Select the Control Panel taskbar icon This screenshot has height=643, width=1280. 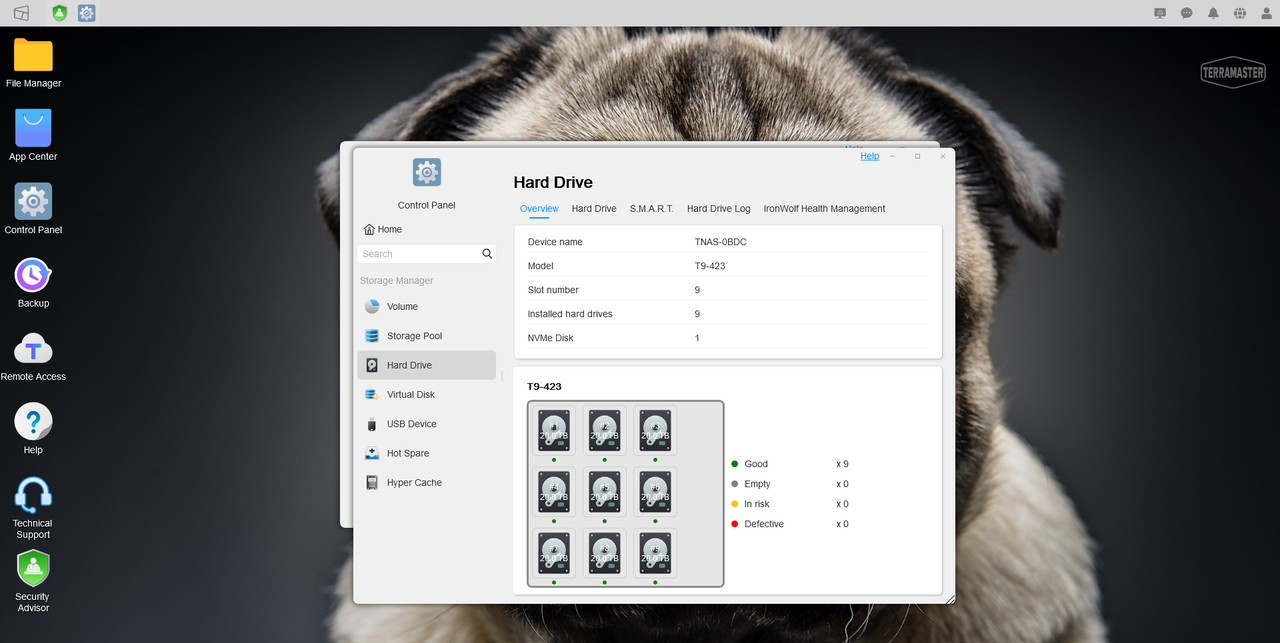(x=87, y=13)
